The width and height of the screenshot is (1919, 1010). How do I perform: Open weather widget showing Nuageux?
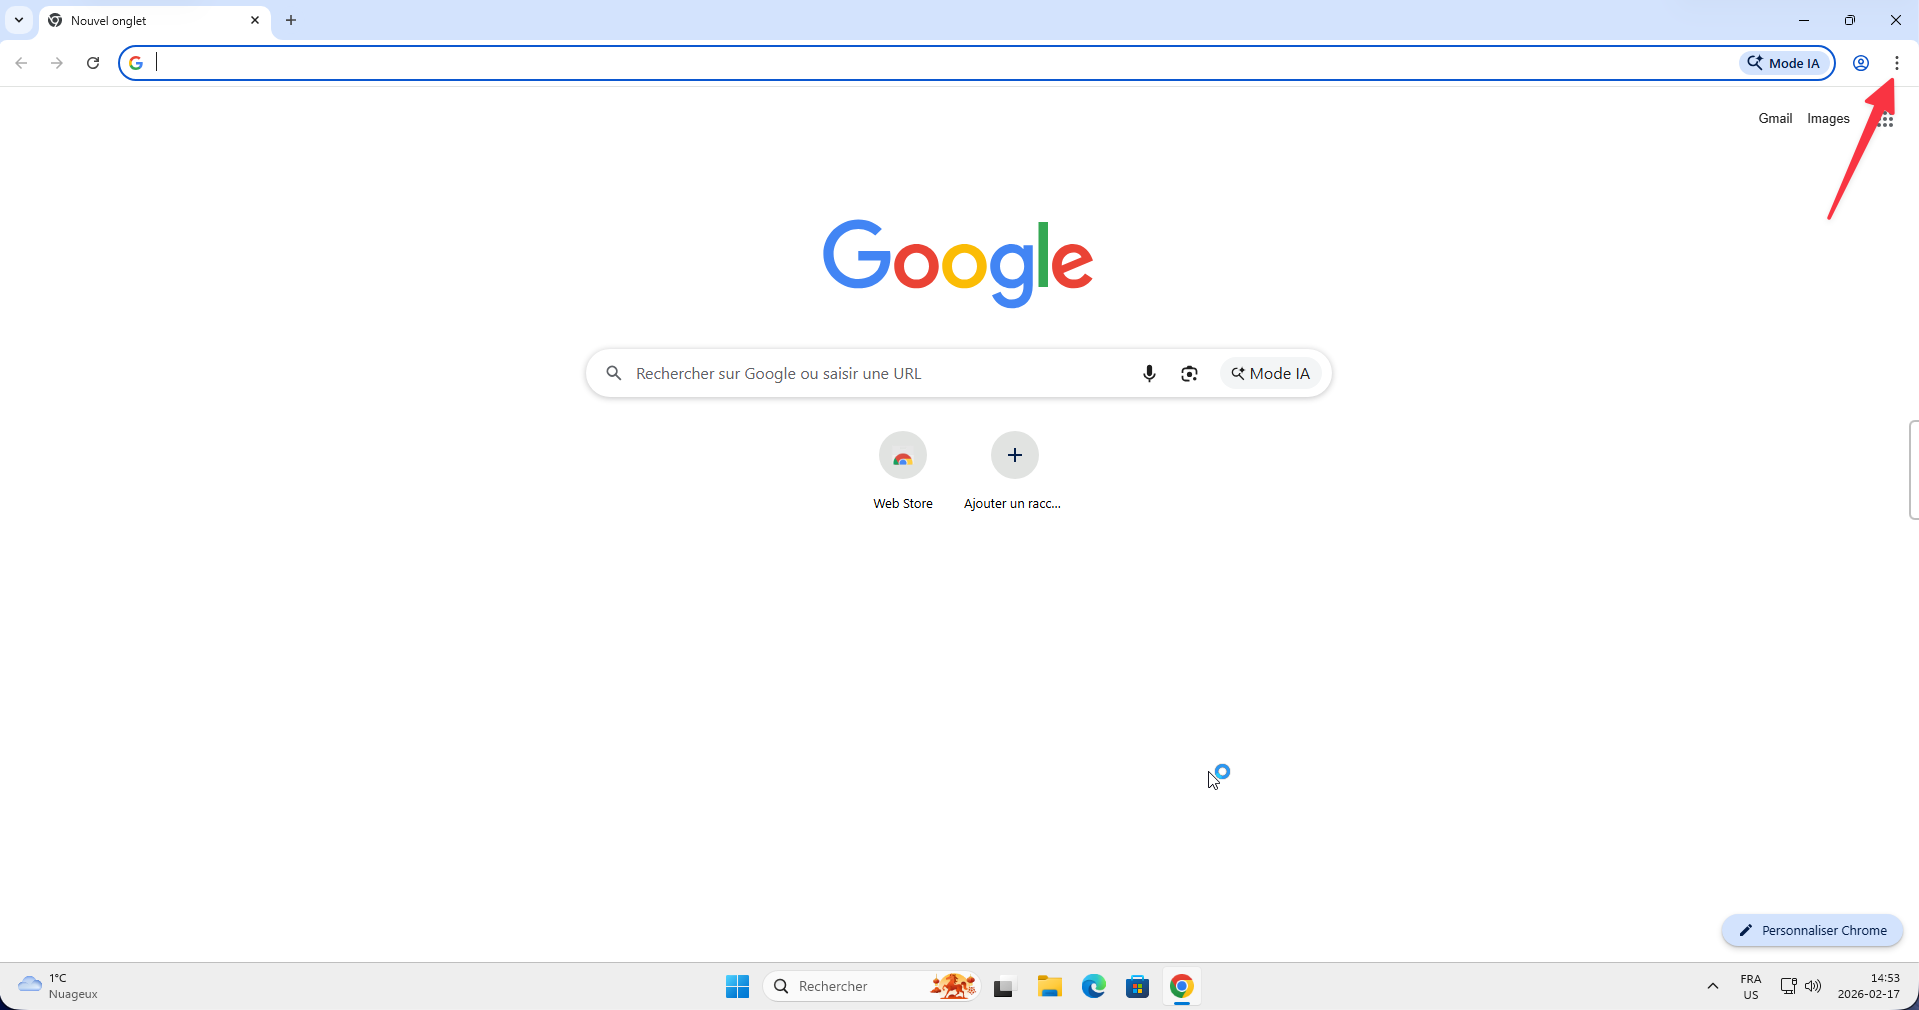pos(58,986)
